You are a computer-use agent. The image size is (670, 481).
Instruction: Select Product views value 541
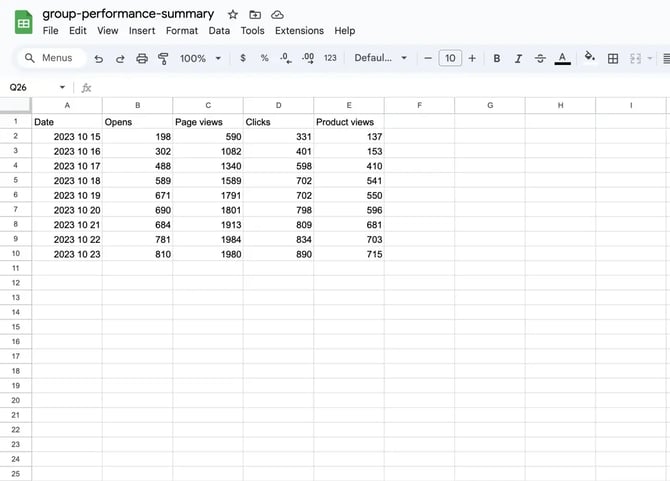pos(349,181)
